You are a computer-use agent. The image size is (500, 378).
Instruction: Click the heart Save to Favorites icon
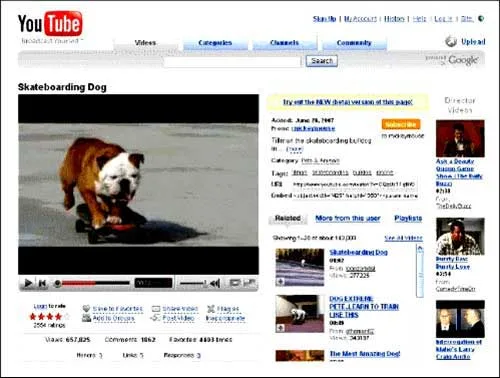86,308
